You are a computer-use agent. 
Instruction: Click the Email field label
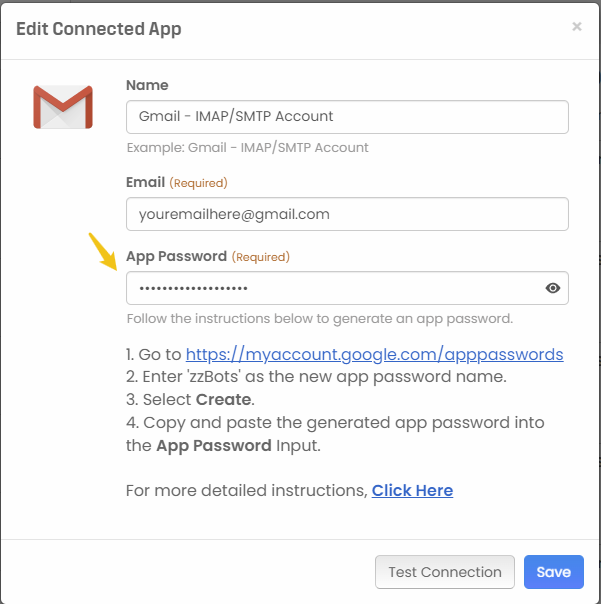click(x=145, y=183)
